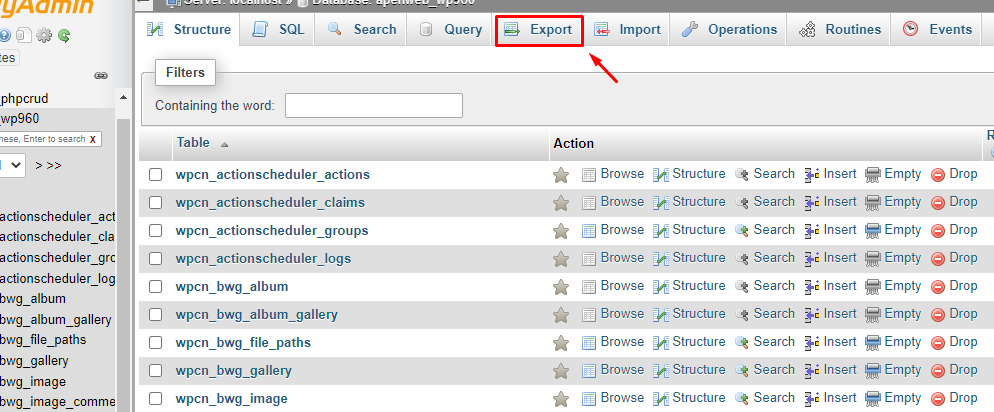Click Insert icon for wpcn_bwg_image
994x412 pixels.
(812, 398)
